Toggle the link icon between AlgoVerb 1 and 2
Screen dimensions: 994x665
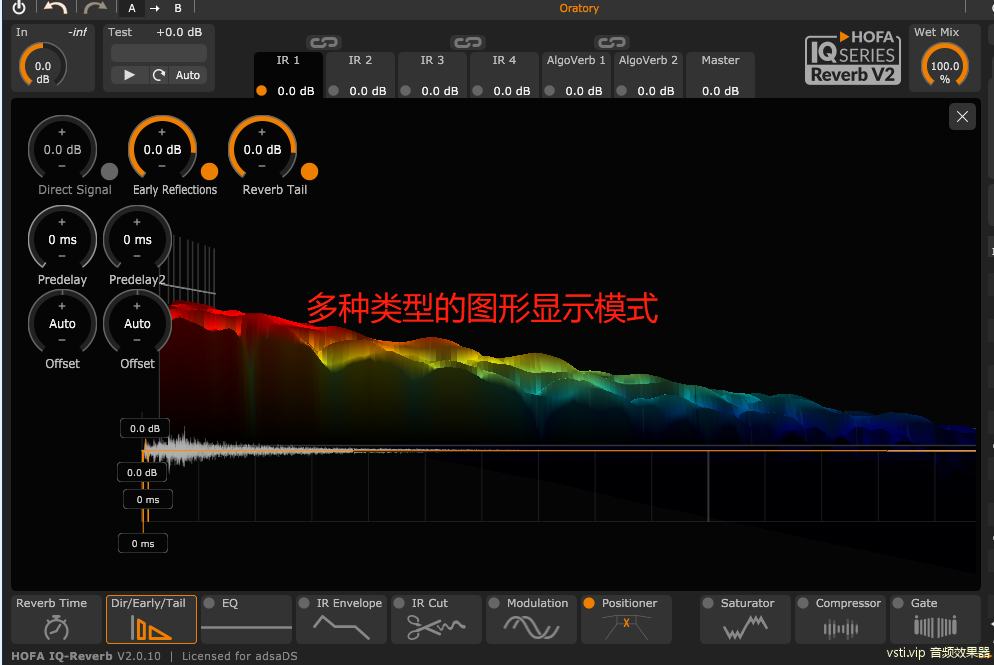click(612, 42)
